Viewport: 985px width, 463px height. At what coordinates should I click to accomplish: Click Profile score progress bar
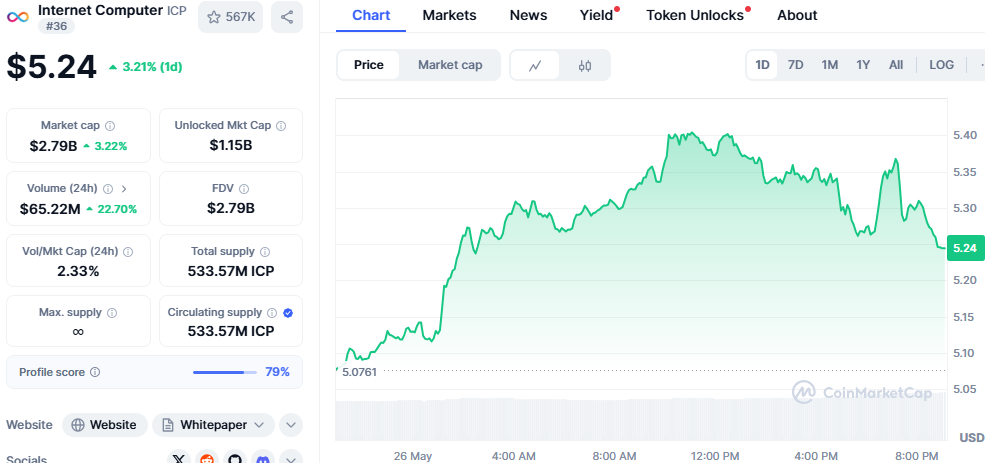[x=225, y=373]
